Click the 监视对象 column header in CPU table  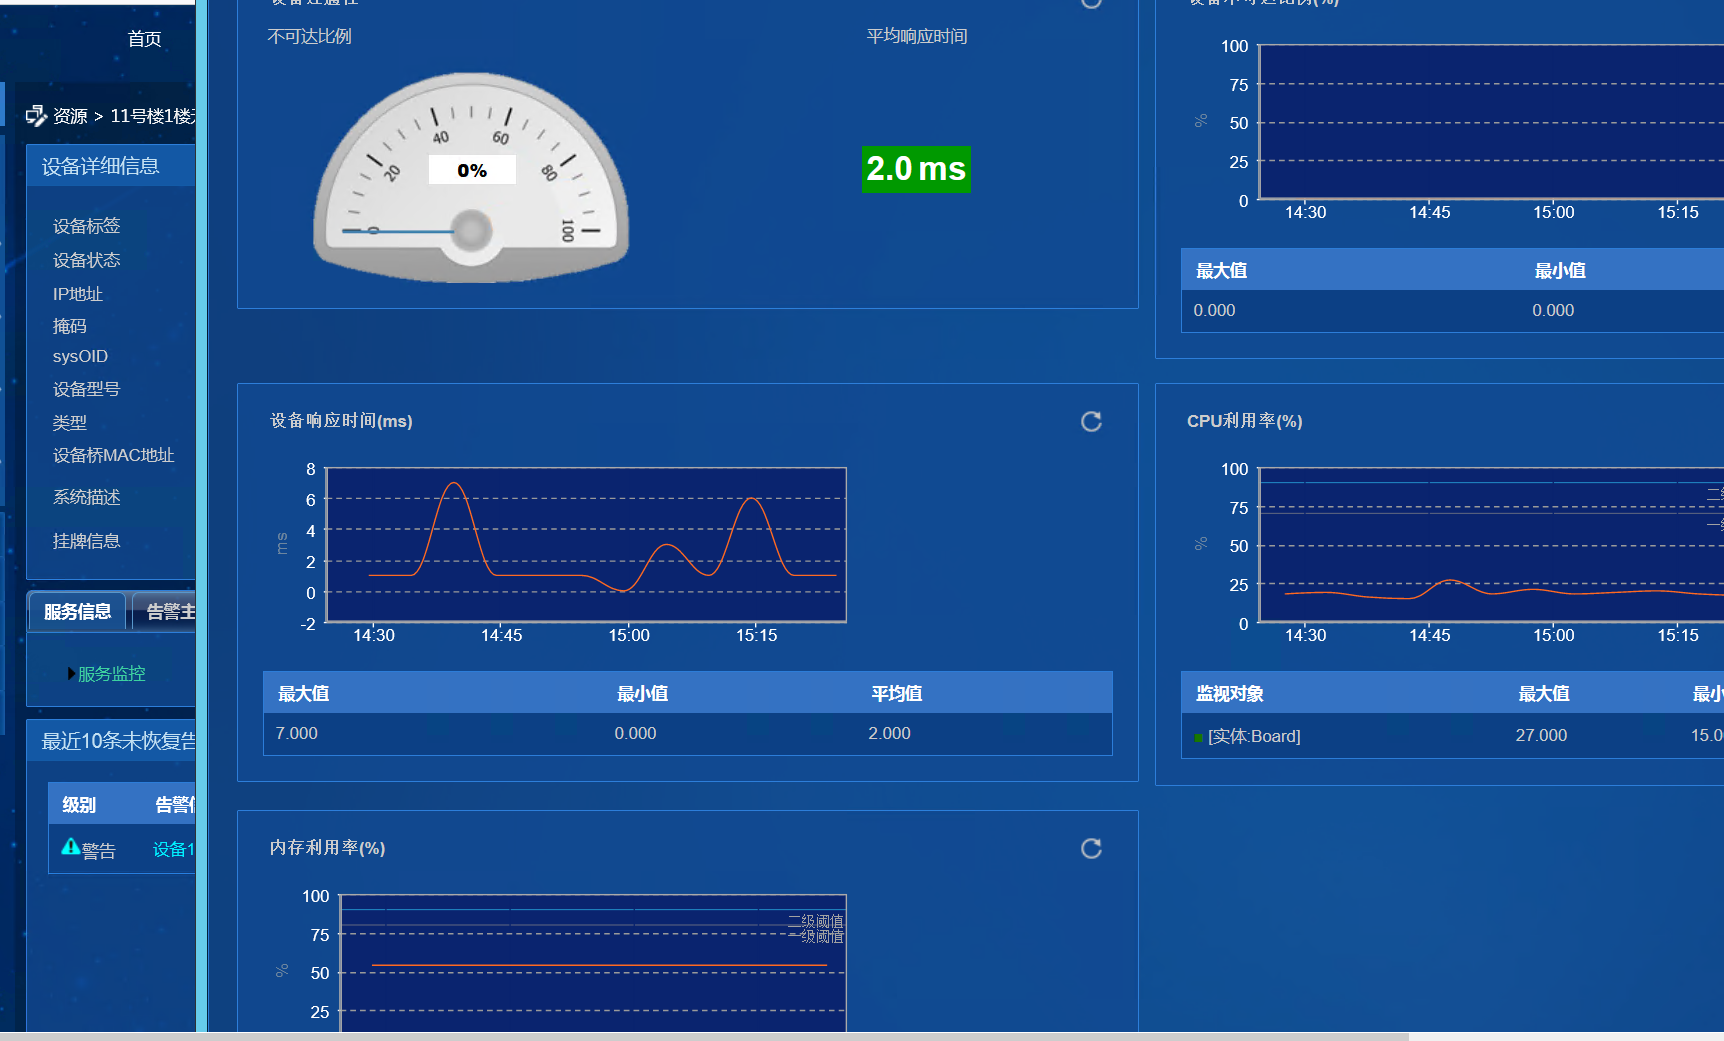[x=1229, y=694]
